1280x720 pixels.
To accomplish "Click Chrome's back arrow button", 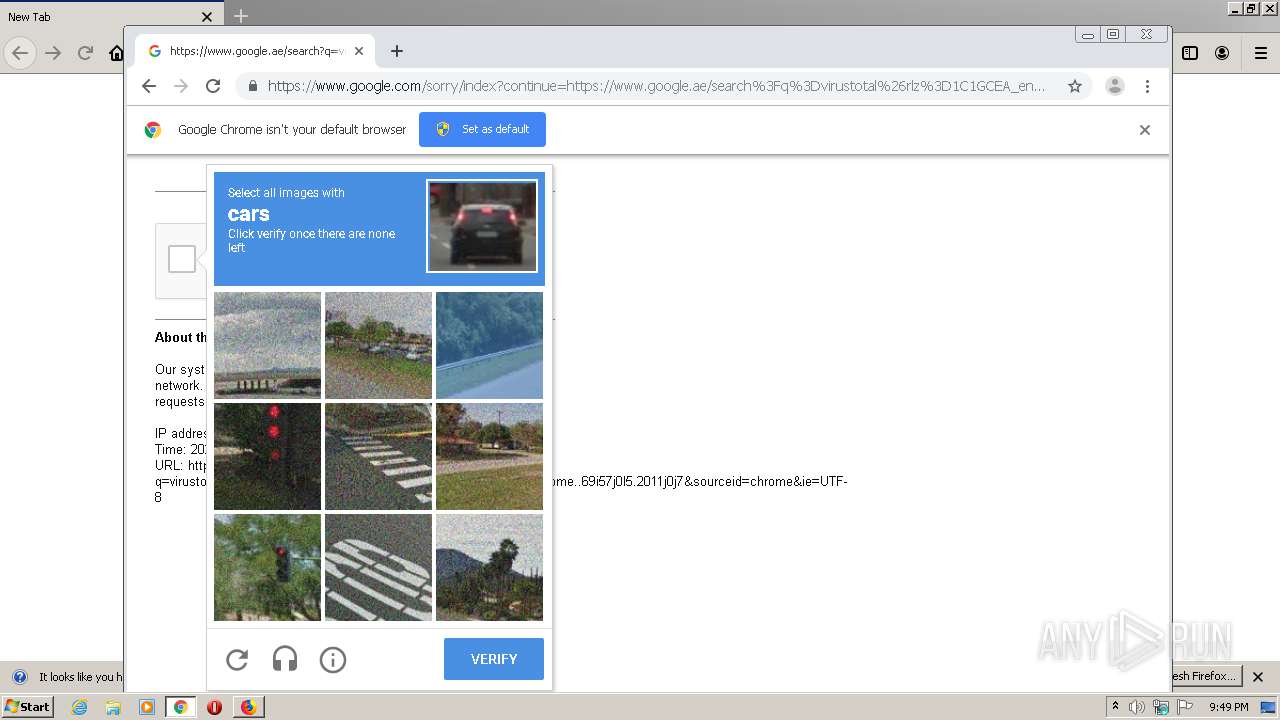I will [x=149, y=86].
